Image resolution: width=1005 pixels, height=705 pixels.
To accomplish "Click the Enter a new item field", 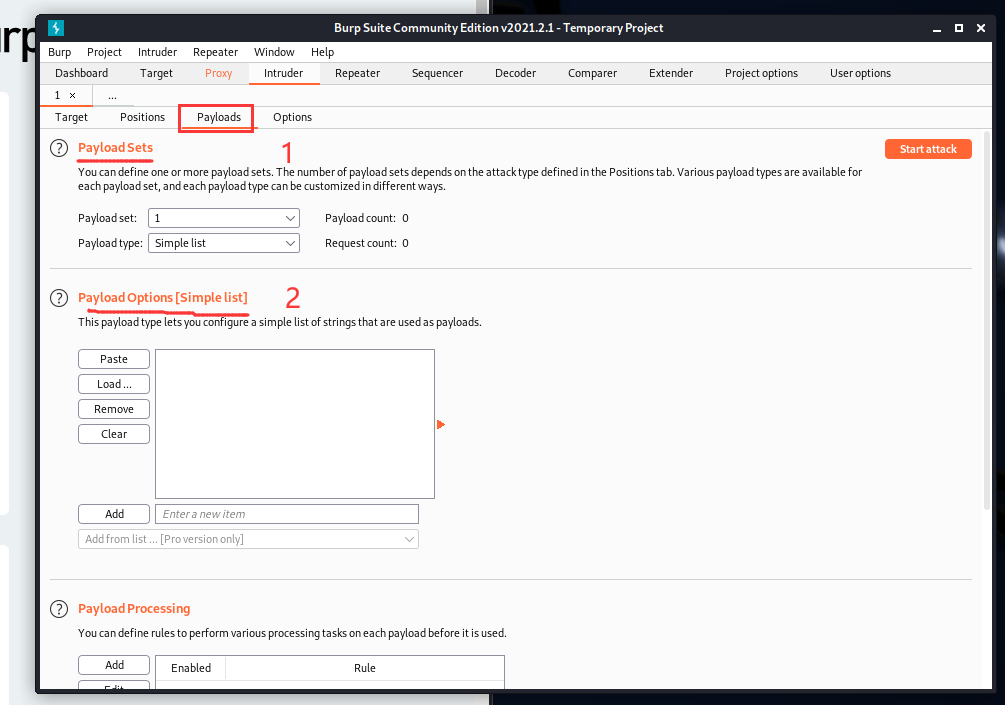I will click(287, 514).
